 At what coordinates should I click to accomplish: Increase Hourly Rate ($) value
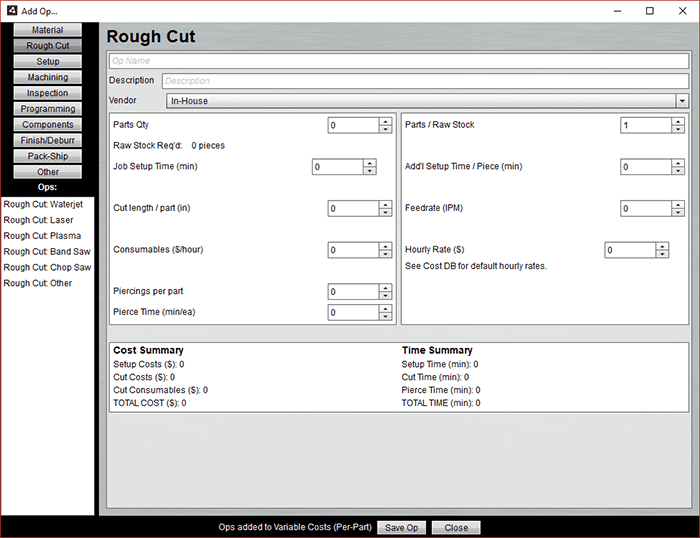tap(662, 246)
